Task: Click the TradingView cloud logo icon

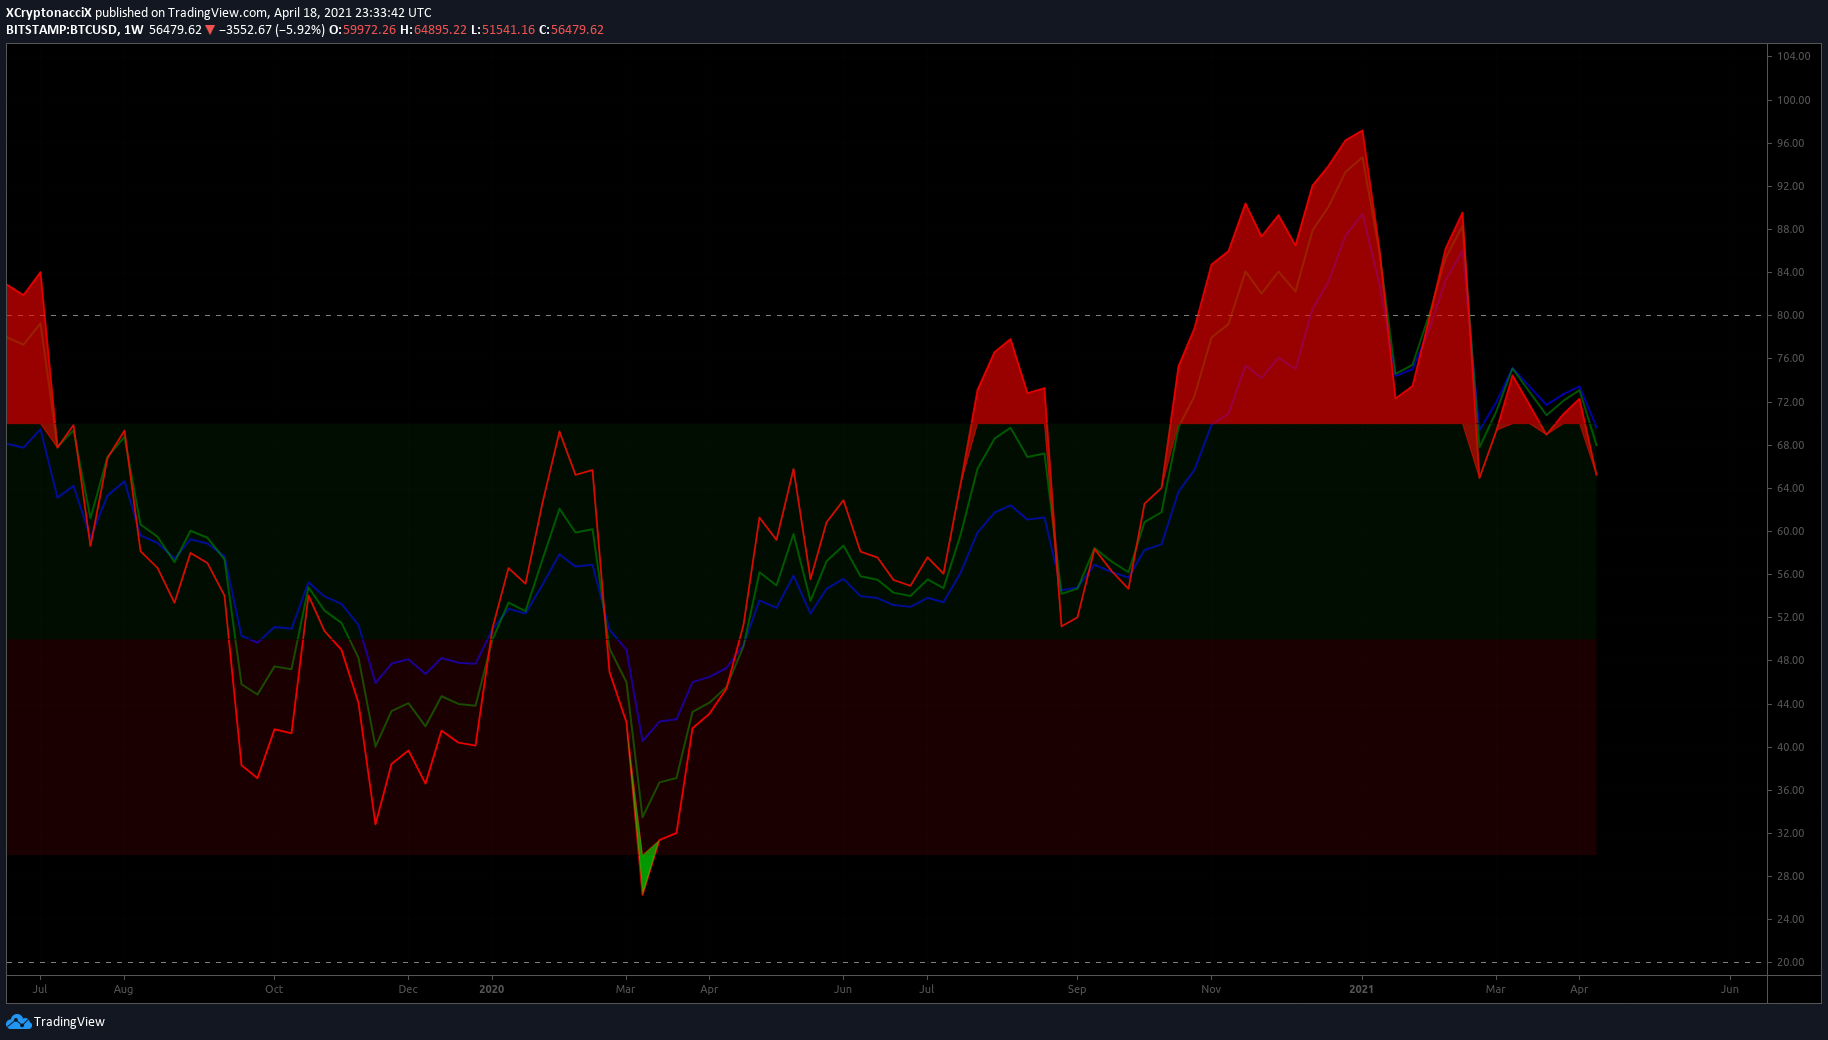Action: click(18, 1021)
